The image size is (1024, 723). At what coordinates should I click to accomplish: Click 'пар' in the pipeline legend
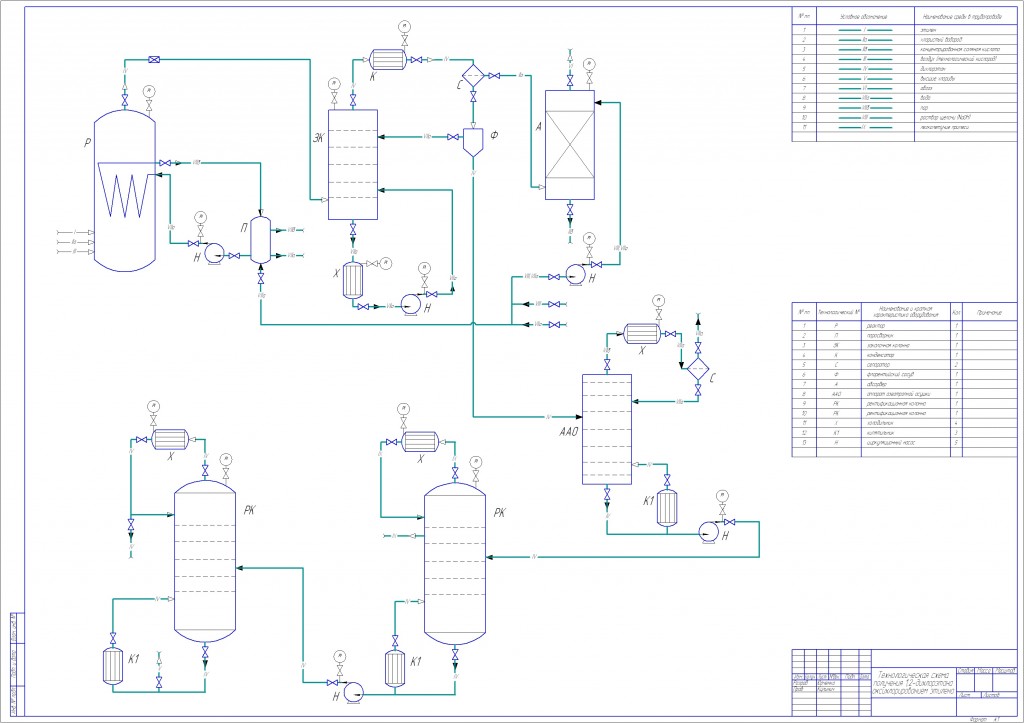click(924, 108)
